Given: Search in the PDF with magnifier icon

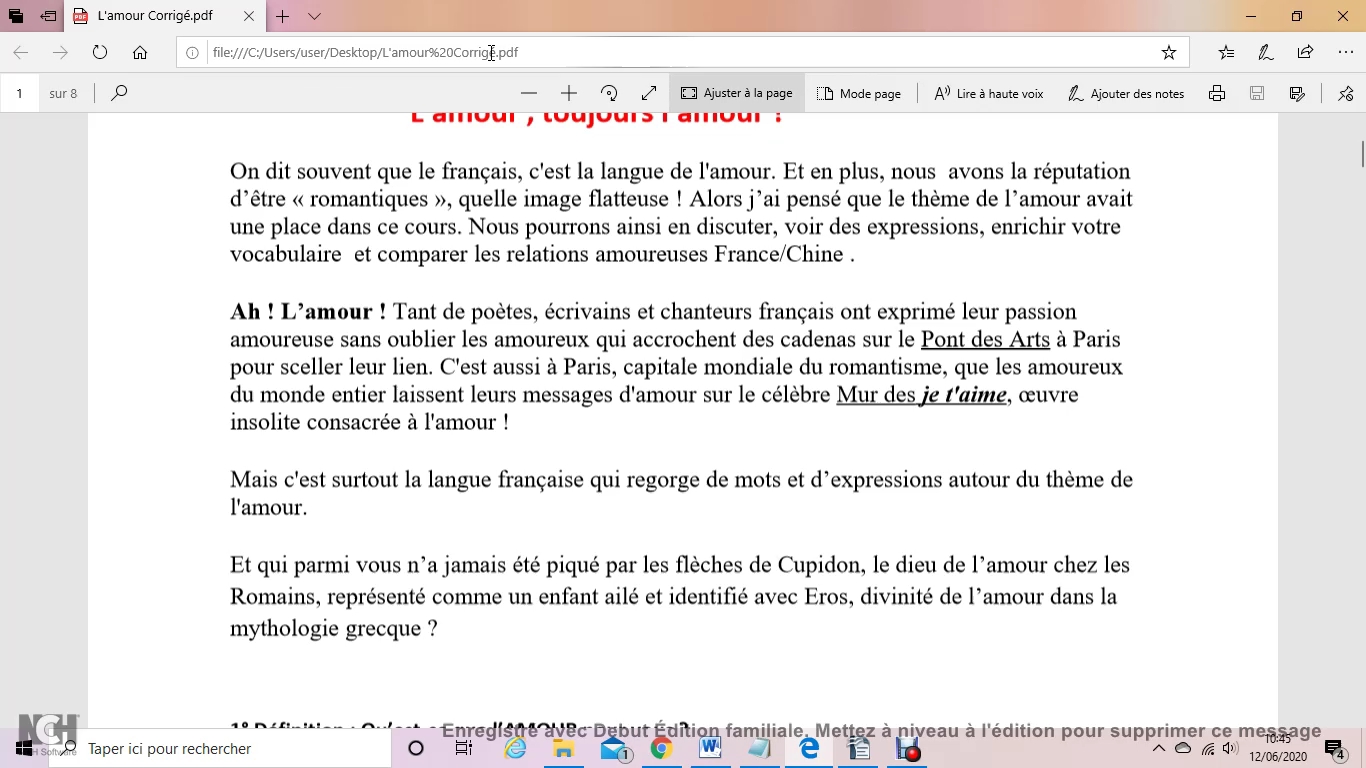Looking at the screenshot, I should (119, 93).
